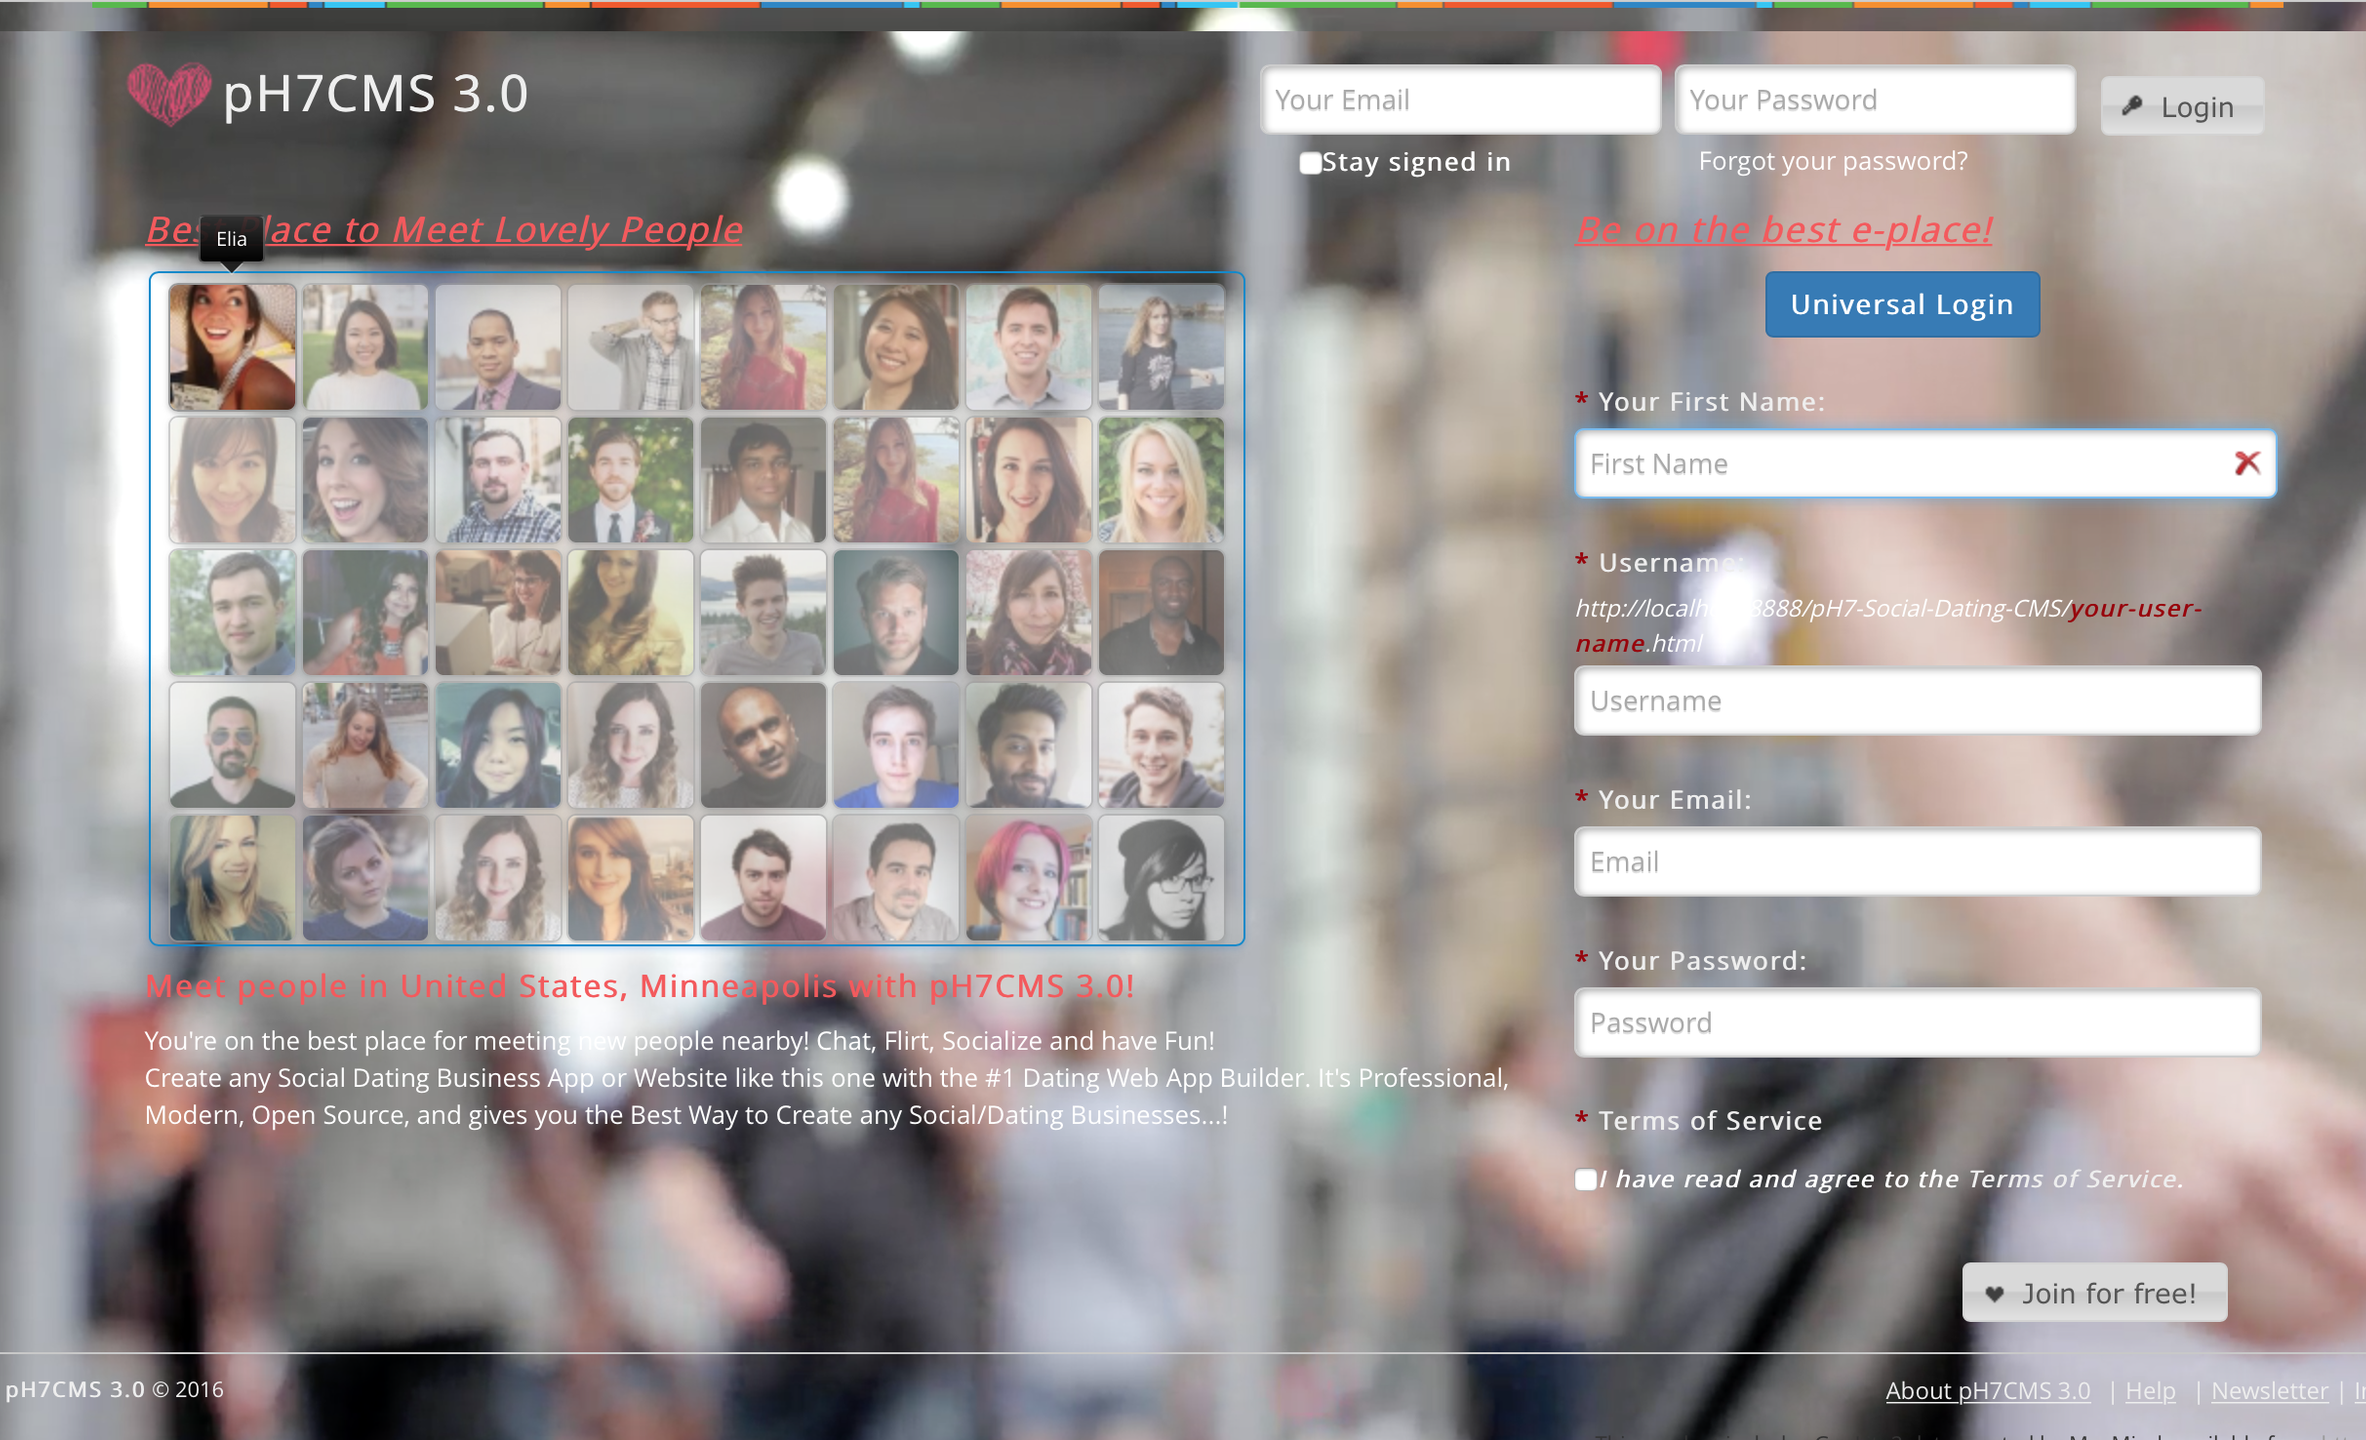Check the Terms of Service agreement checkbox

[1584, 1178]
